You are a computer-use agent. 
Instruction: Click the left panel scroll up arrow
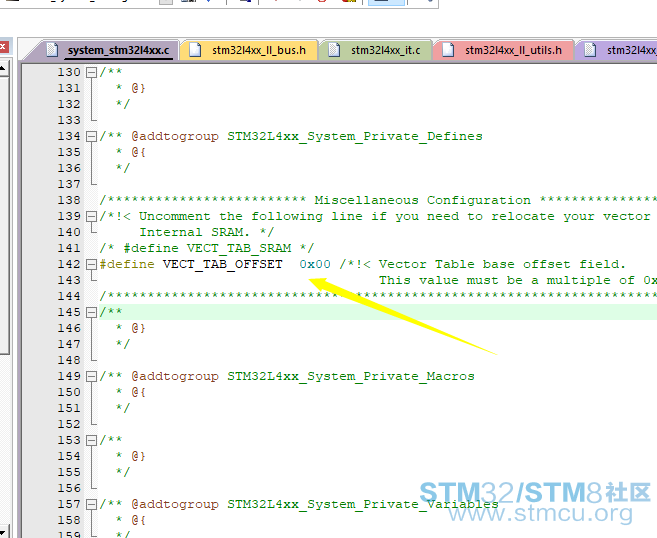click(x=3, y=68)
